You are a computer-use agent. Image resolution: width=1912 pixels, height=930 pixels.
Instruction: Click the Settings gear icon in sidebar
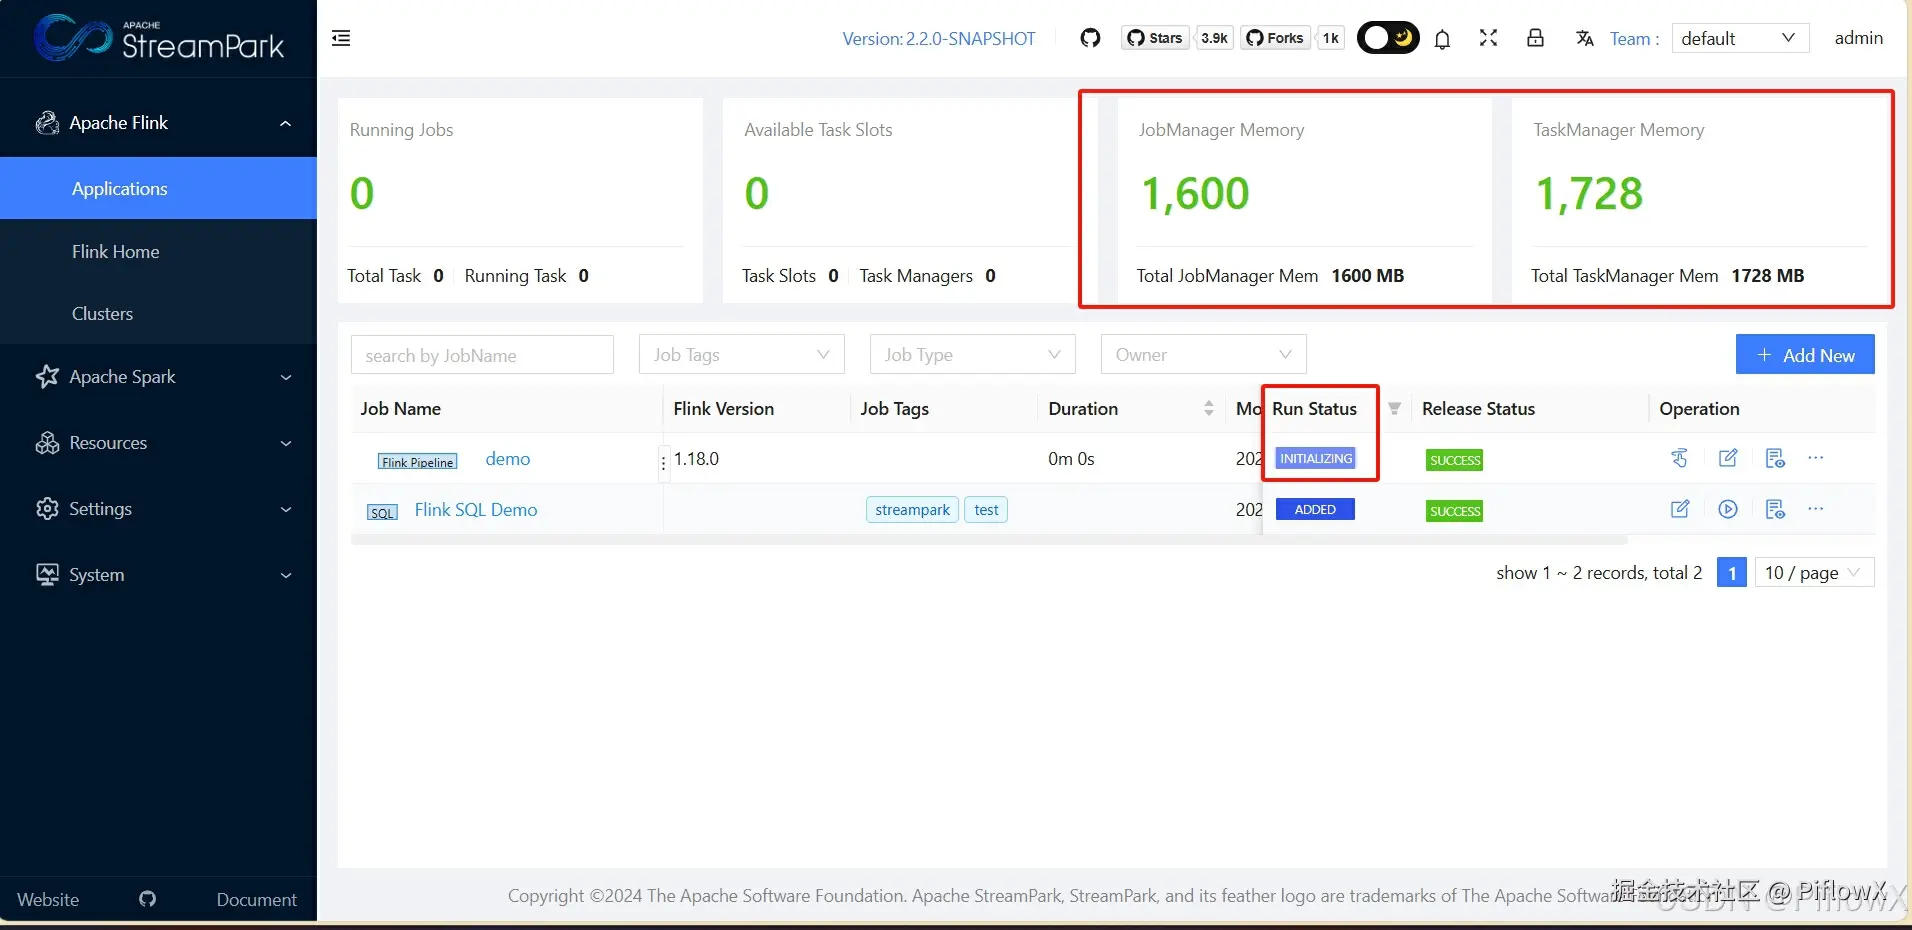pos(47,508)
